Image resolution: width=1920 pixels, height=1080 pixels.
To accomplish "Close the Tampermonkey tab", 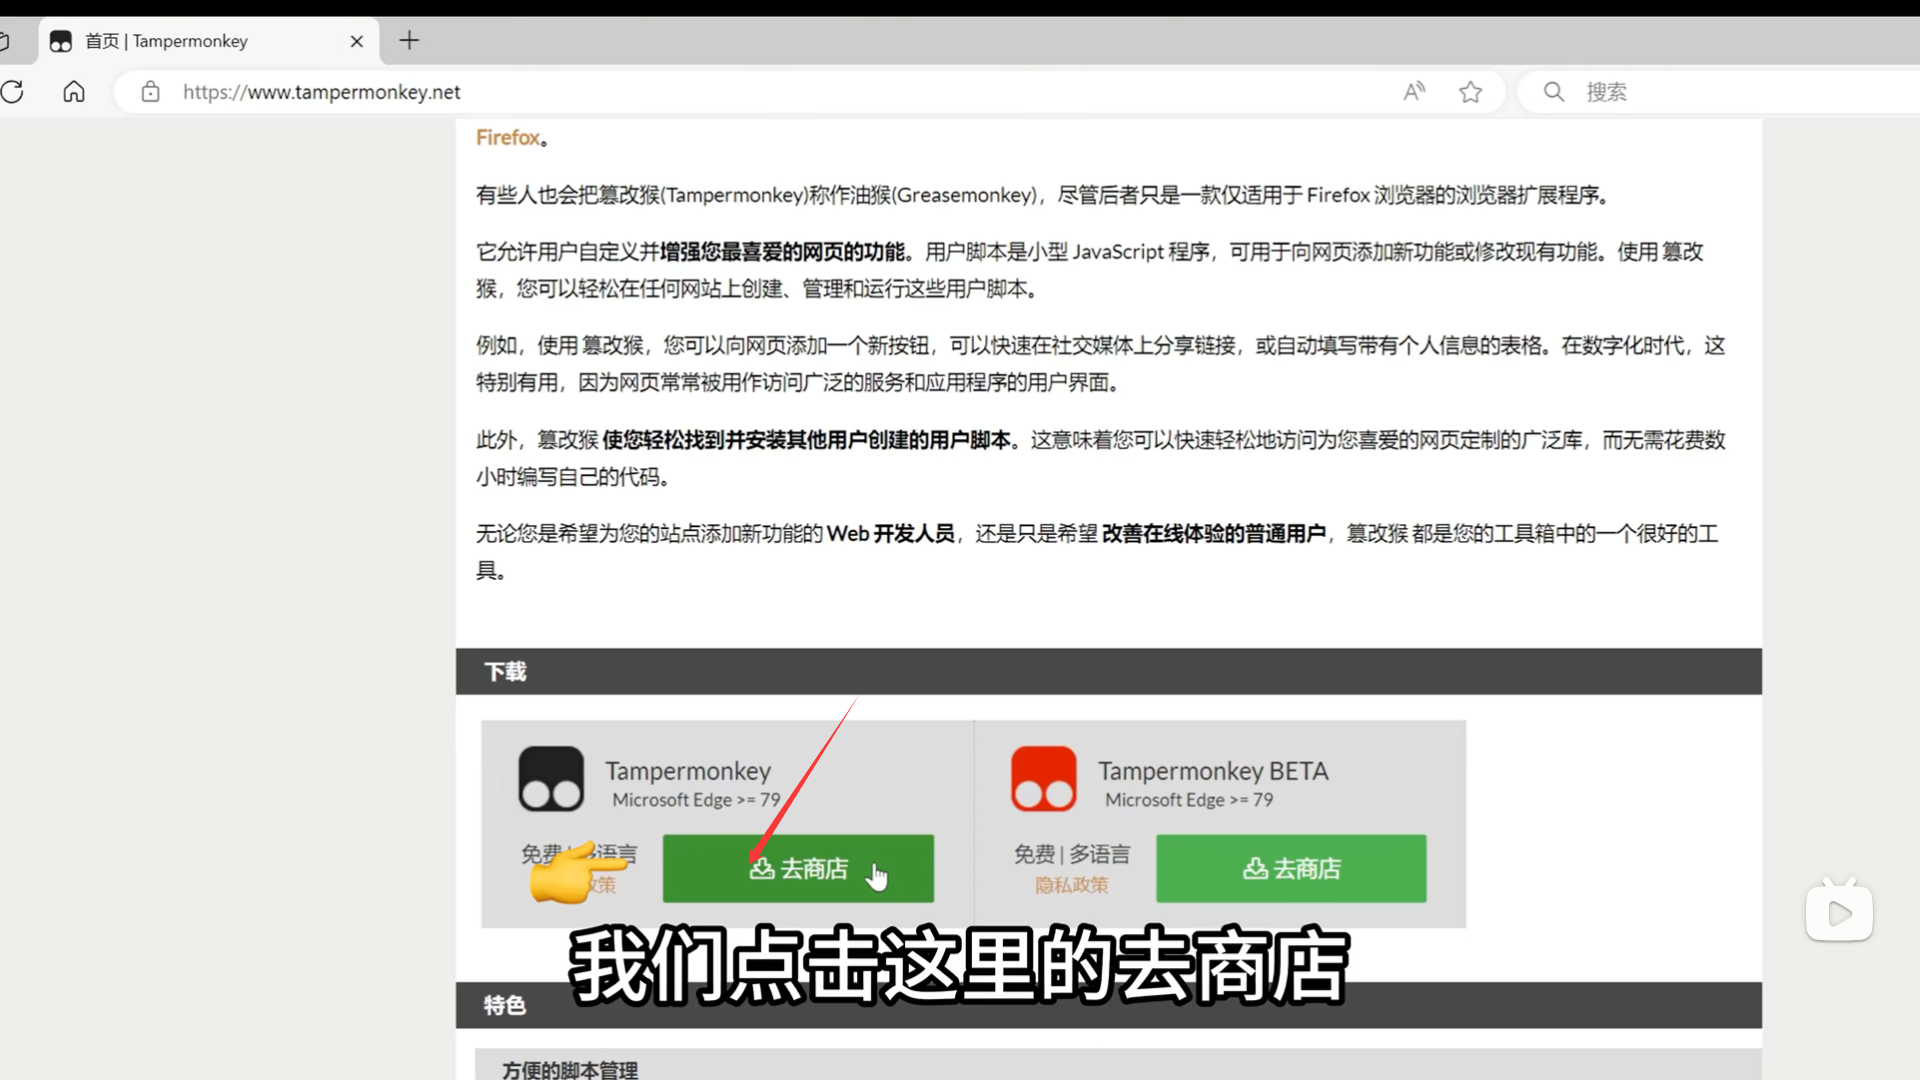I will 357,41.
